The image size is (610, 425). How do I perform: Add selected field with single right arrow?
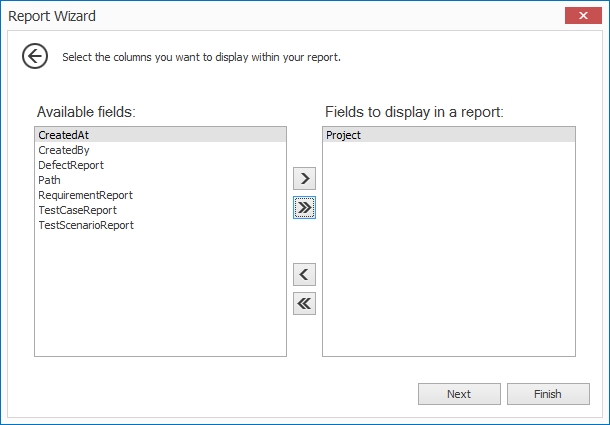(x=305, y=179)
